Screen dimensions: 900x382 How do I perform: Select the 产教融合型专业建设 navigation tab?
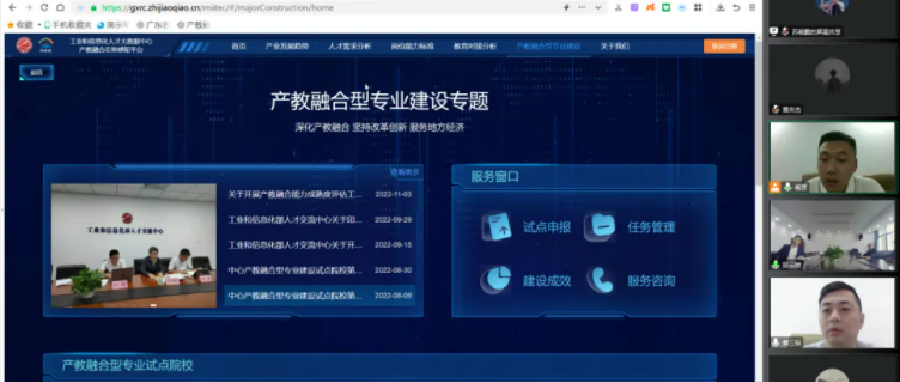coord(548,46)
